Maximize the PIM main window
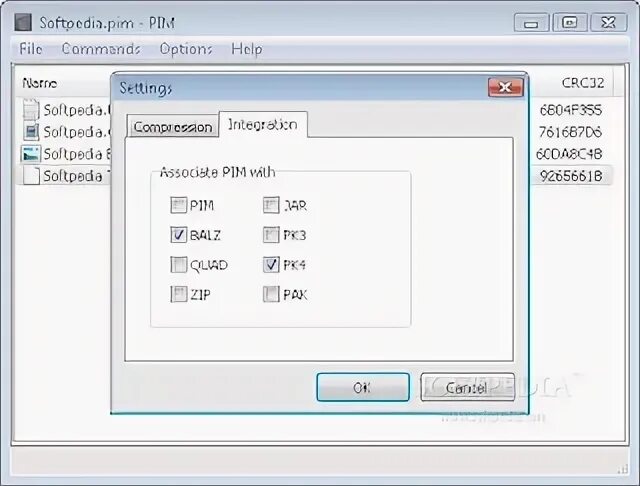 [x=570, y=22]
